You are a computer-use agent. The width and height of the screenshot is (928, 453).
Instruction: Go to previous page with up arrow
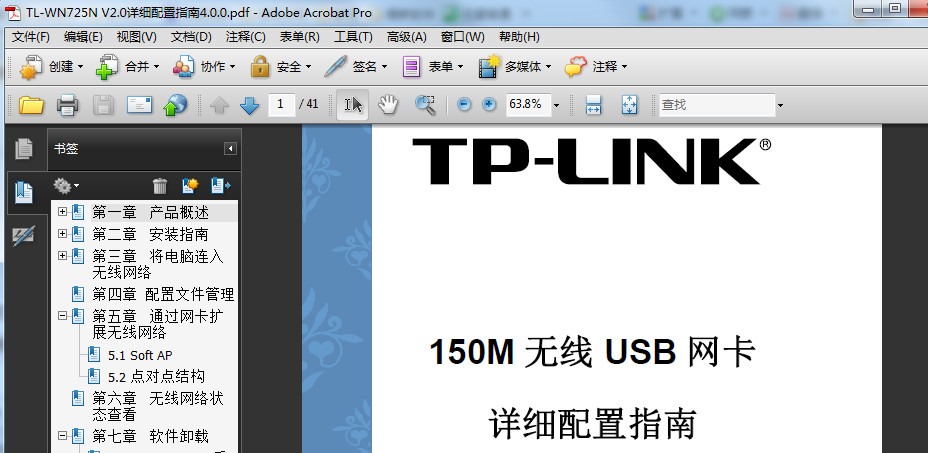[x=220, y=105]
